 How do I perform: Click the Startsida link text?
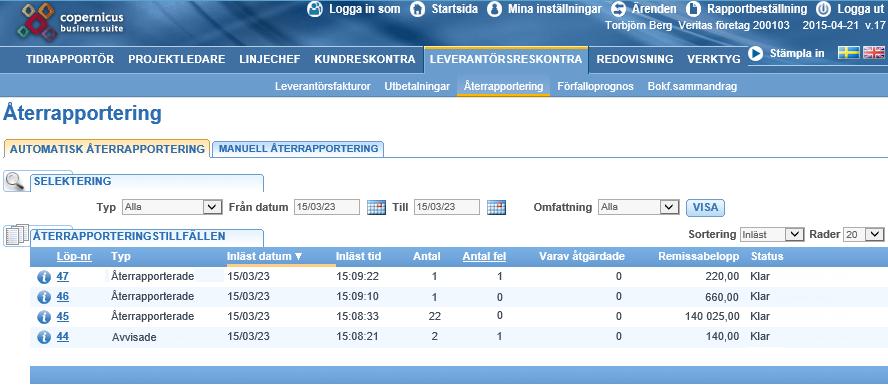coord(454,9)
